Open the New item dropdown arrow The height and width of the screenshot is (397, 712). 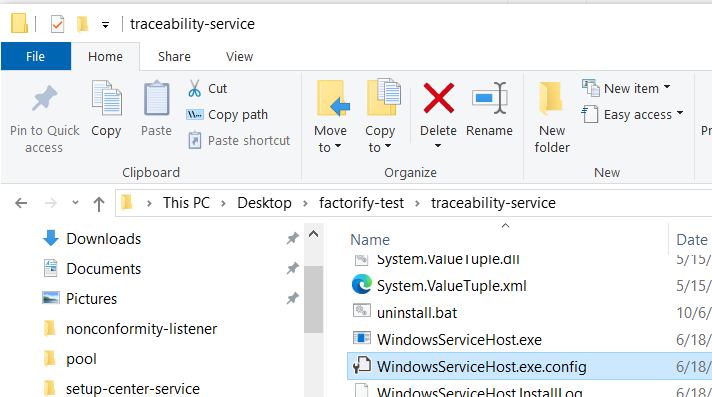pyautogui.click(x=667, y=87)
